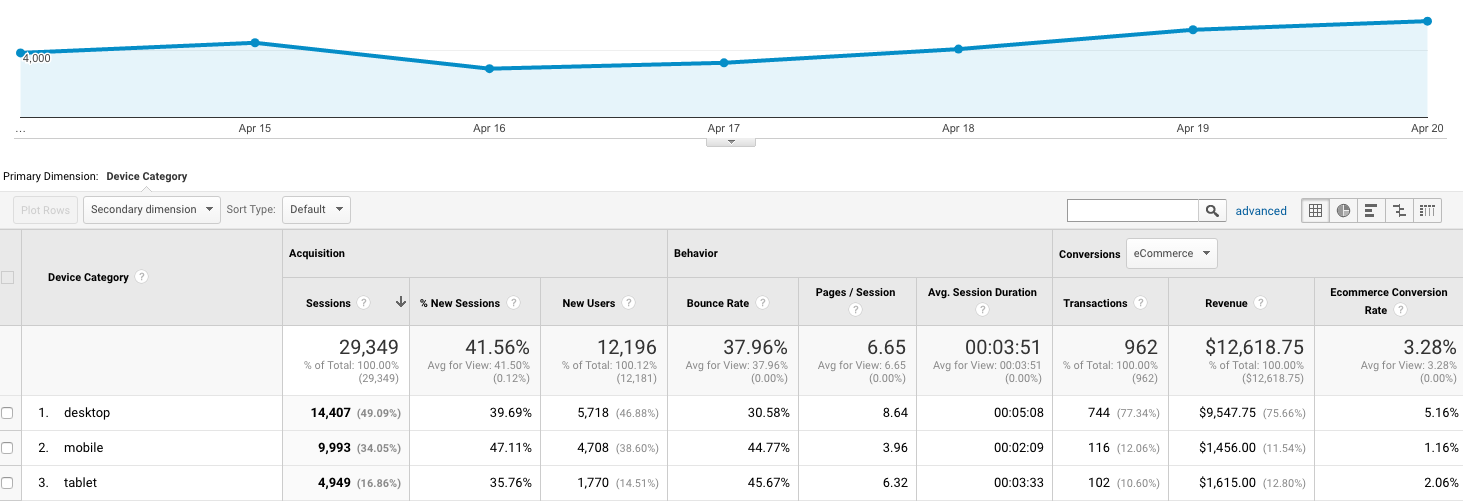Click the magnifier search button
1463x503 pixels.
1212,210
